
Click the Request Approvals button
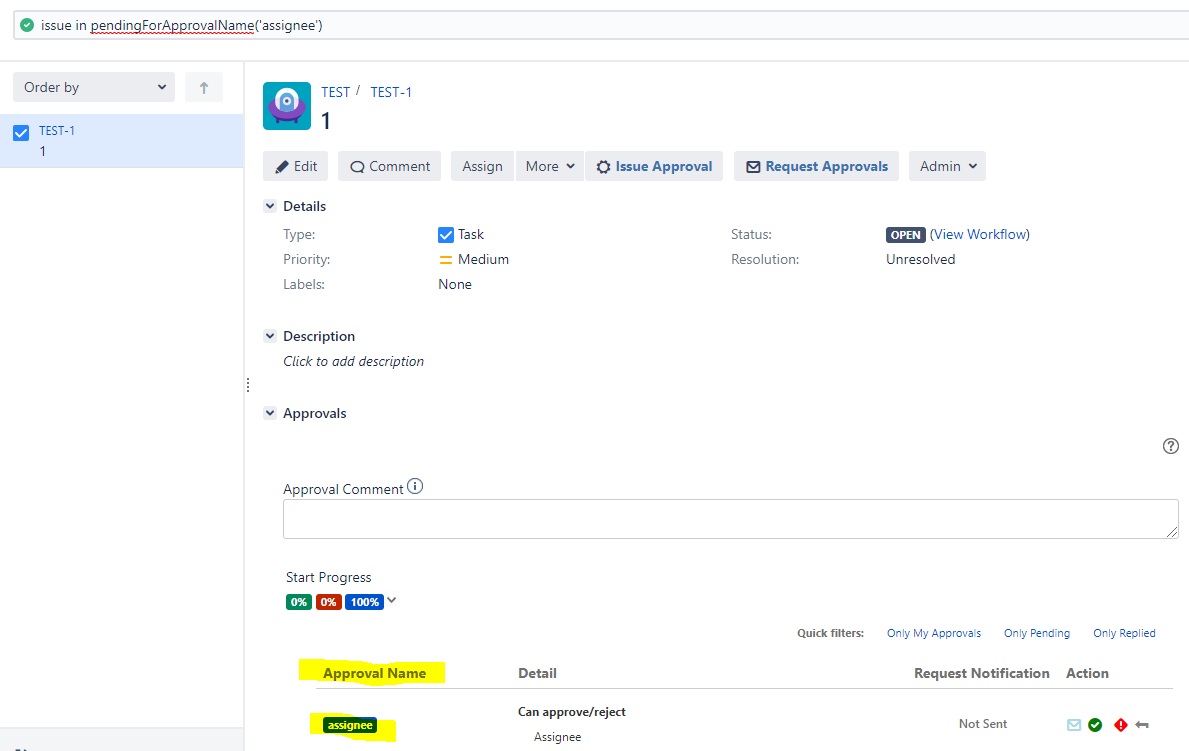[816, 166]
